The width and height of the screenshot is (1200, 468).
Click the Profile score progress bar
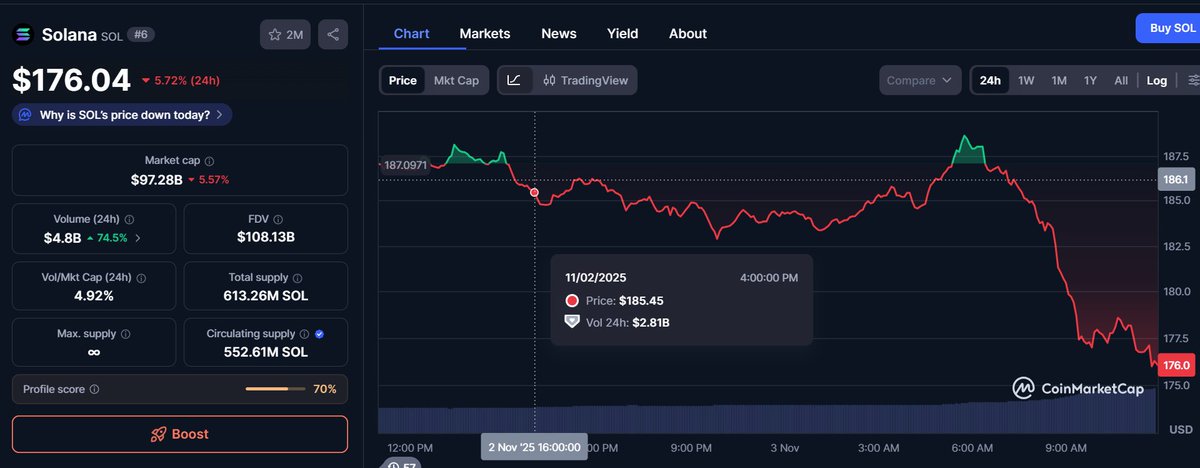275,389
